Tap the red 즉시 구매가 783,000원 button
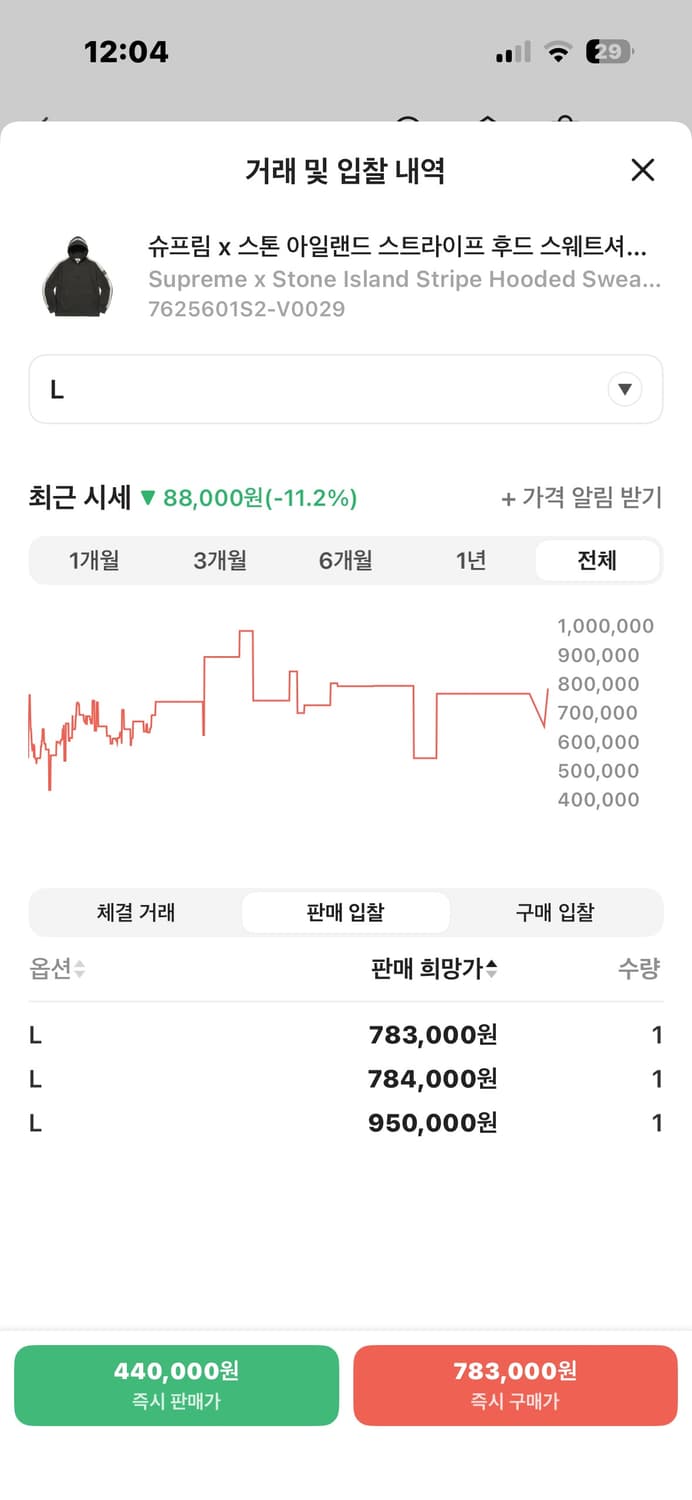The height and width of the screenshot is (1500, 692). pyautogui.click(x=515, y=1386)
